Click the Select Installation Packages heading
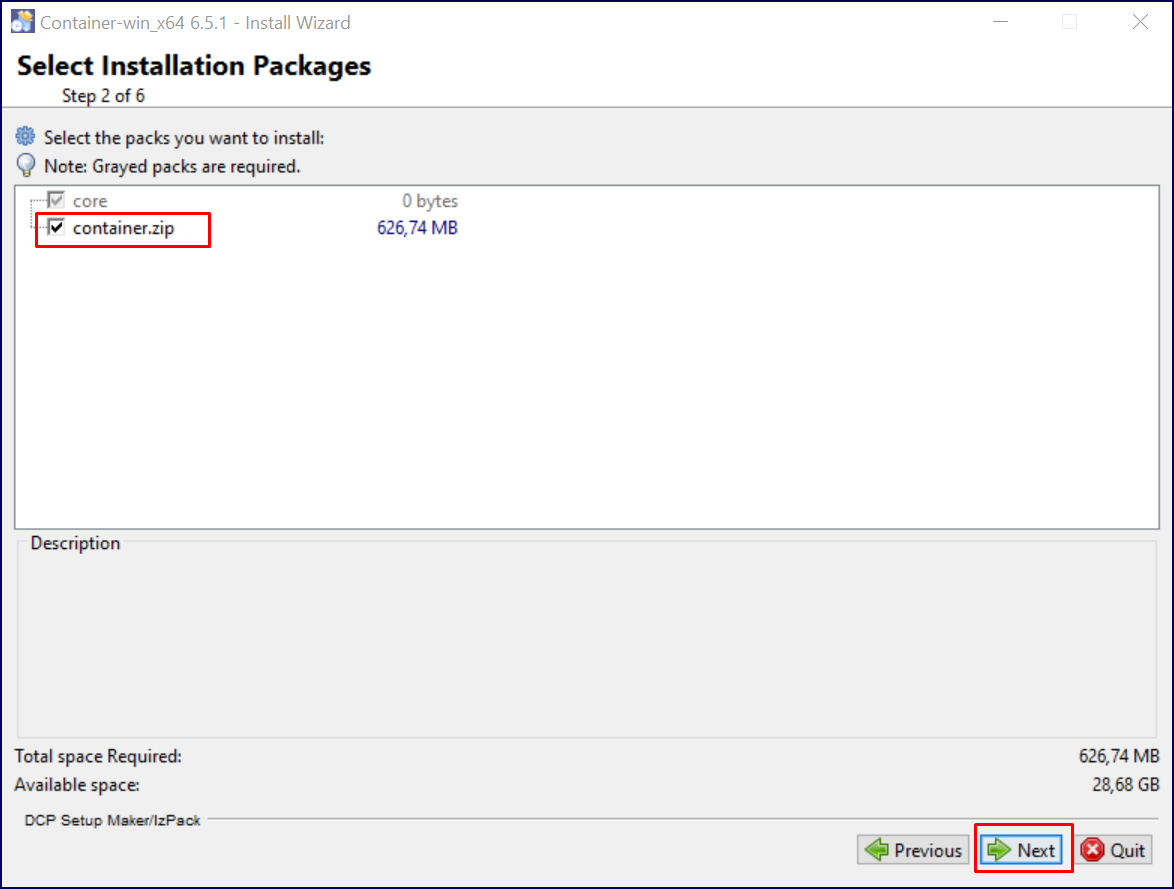Viewport: 1174px width, 889px height. [x=194, y=66]
